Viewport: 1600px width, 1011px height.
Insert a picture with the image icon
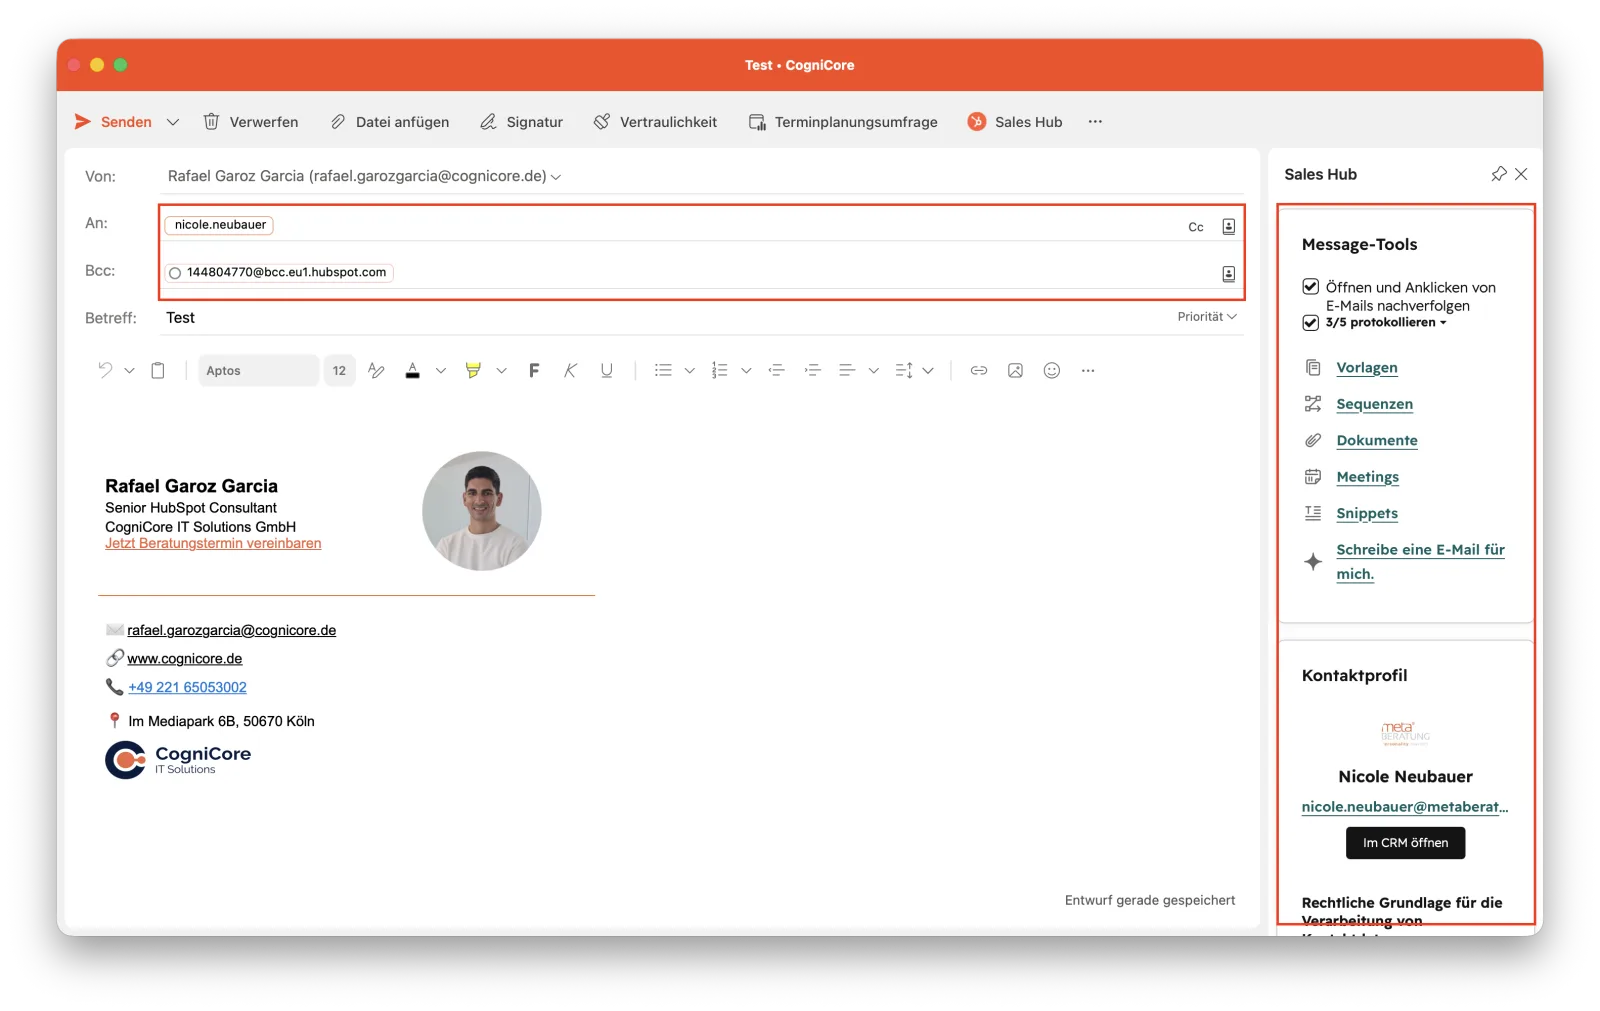coord(1015,371)
